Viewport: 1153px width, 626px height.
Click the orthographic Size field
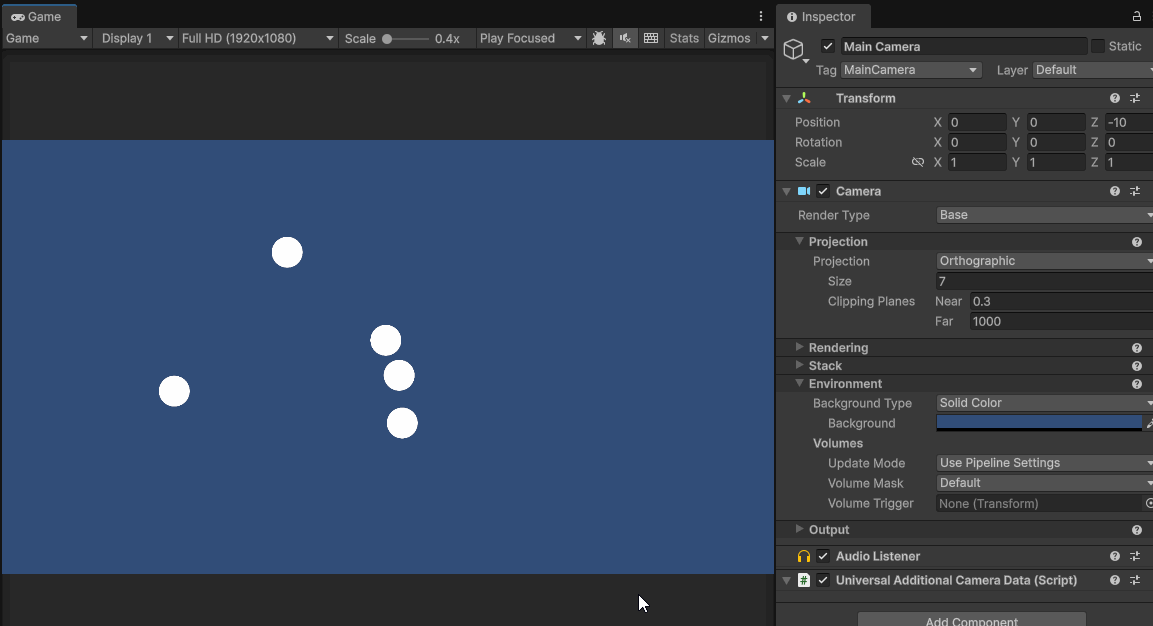coord(1045,281)
